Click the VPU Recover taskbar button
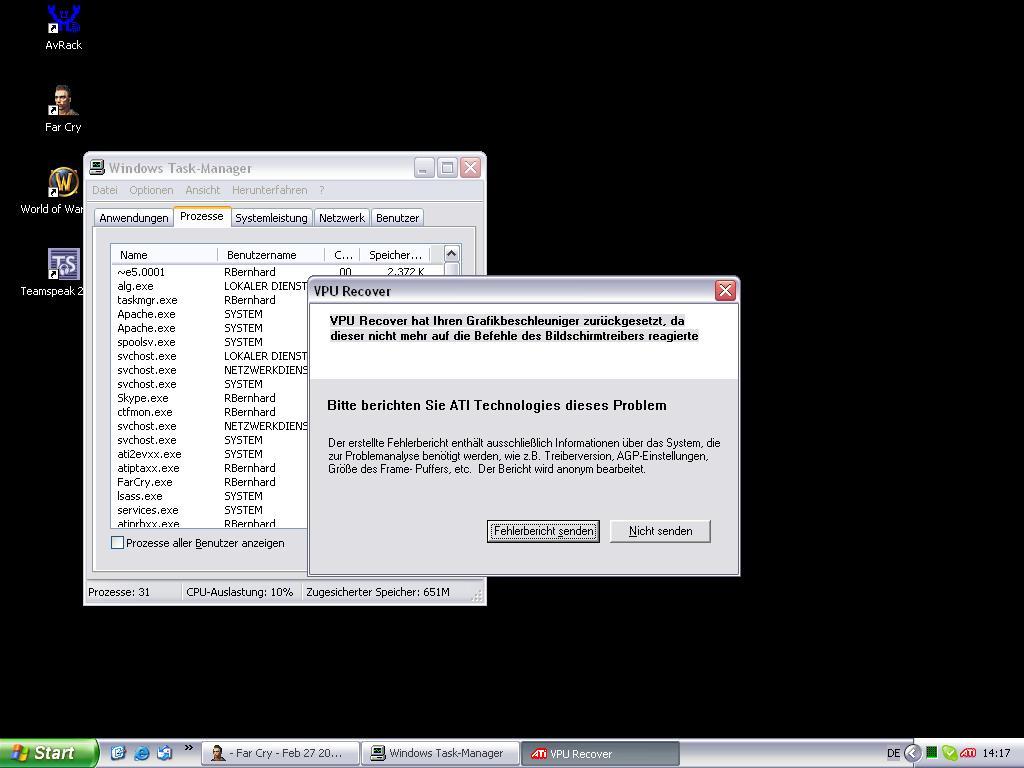This screenshot has width=1024, height=768. (600, 753)
